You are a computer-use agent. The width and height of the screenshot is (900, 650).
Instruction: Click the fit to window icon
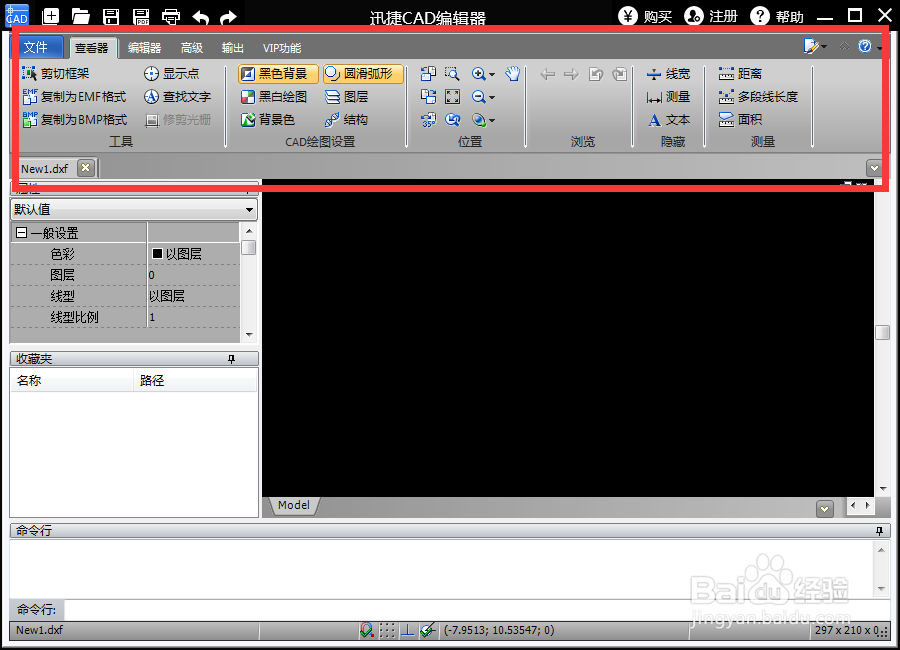click(452, 96)
